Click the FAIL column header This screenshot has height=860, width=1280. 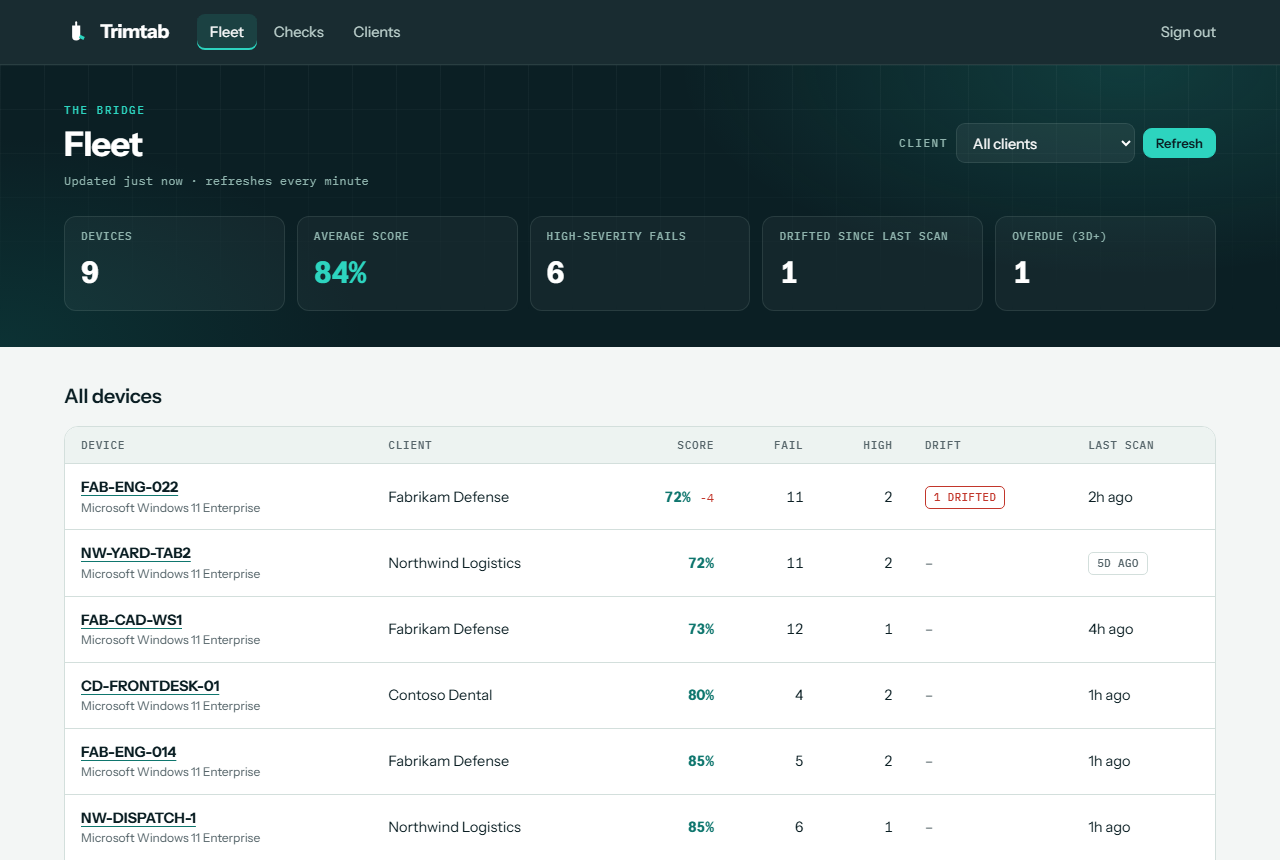[788, 445]
